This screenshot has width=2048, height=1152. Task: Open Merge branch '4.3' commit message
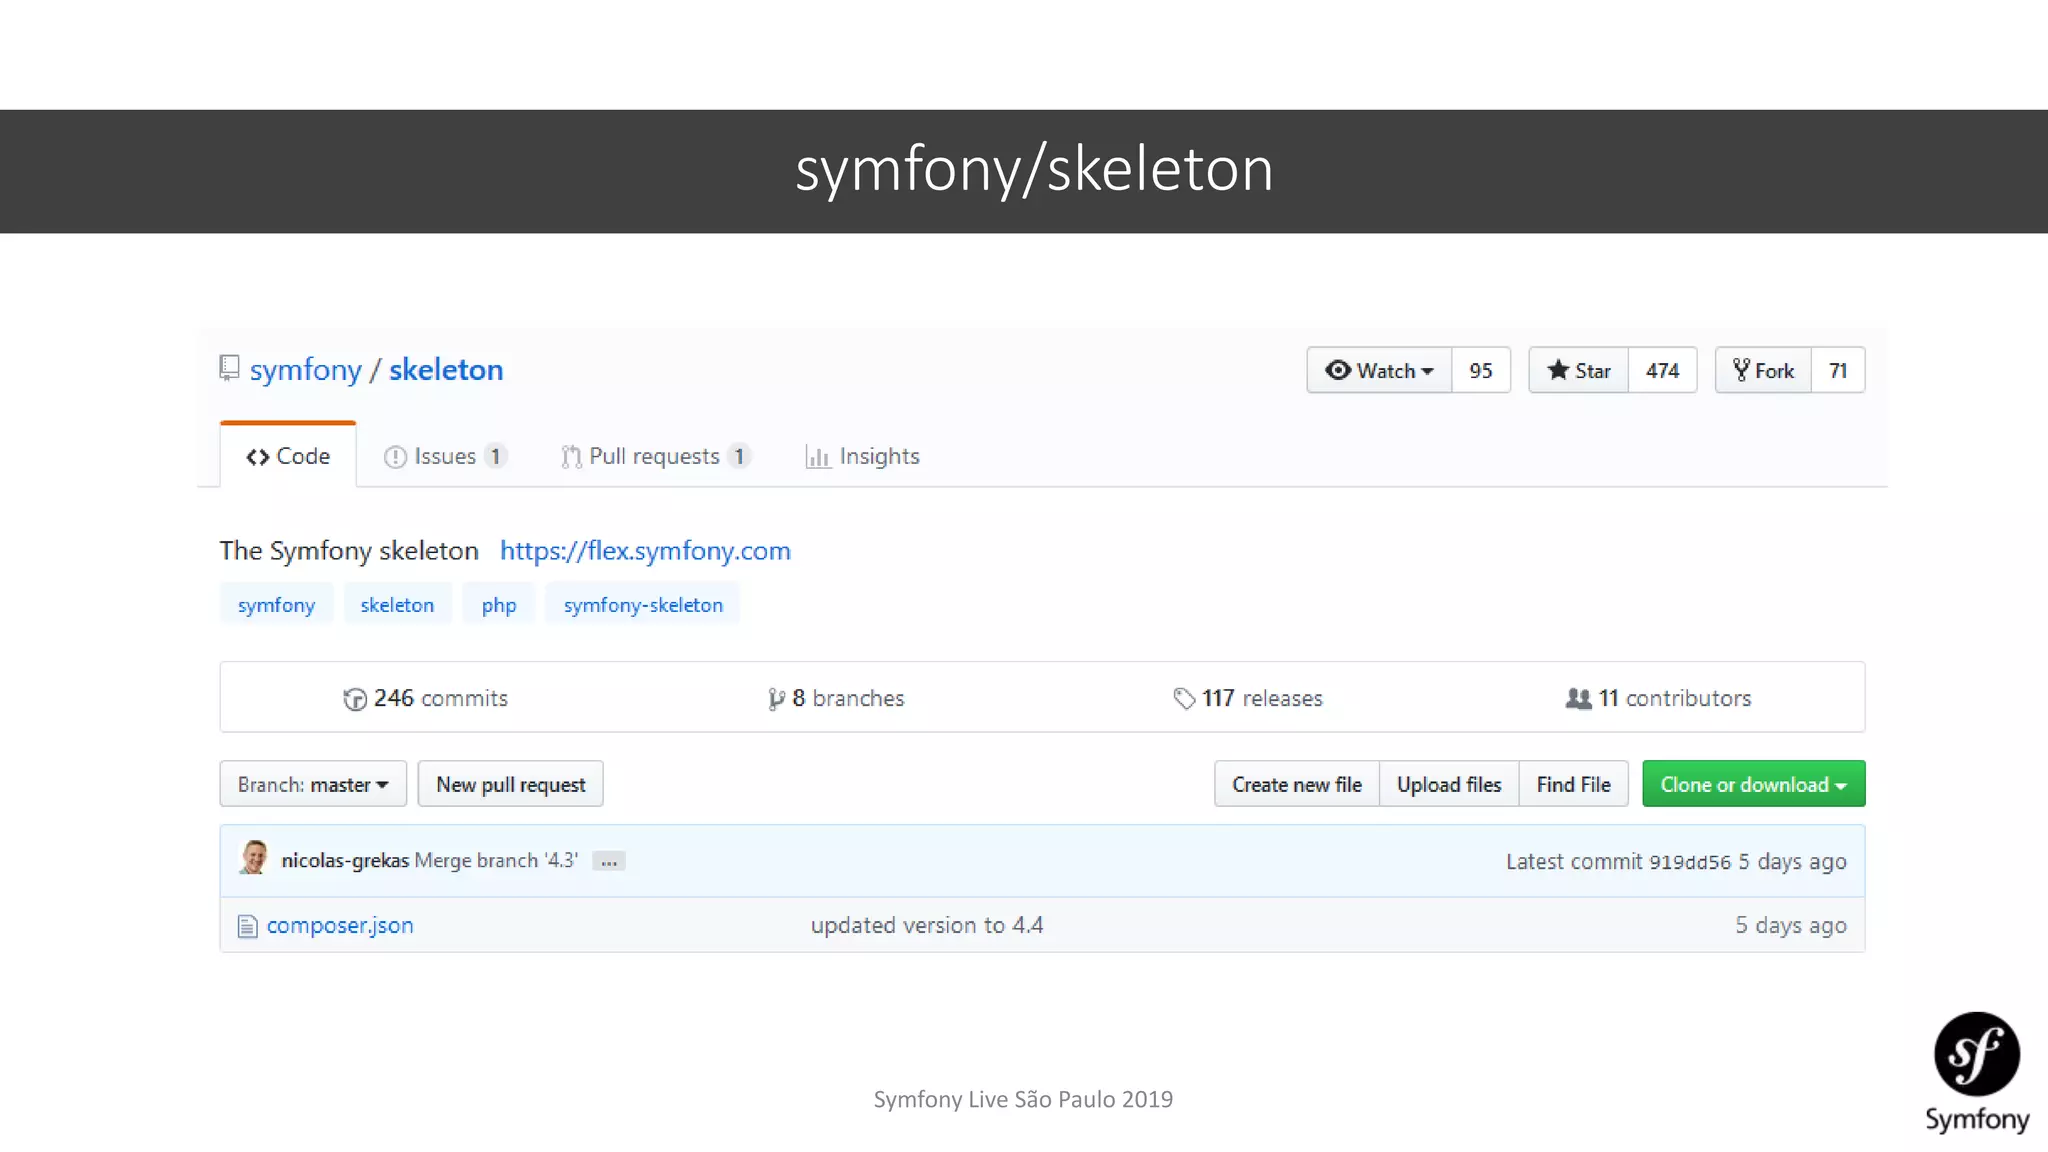[x=496, y=860]
